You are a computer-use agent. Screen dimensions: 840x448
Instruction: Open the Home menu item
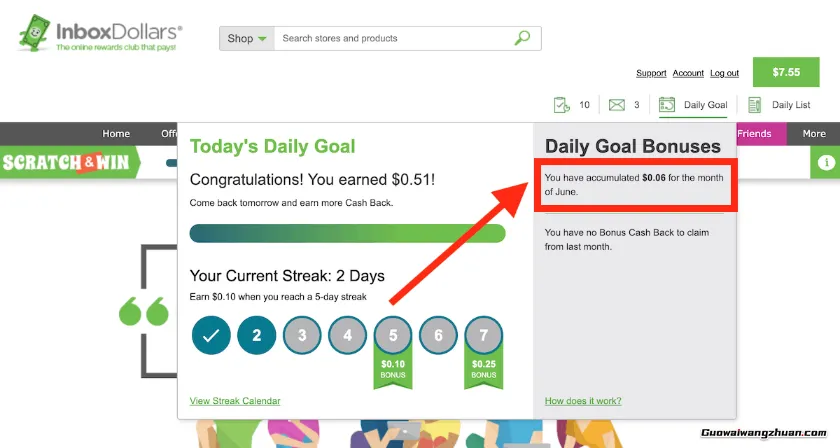point(116,134)
